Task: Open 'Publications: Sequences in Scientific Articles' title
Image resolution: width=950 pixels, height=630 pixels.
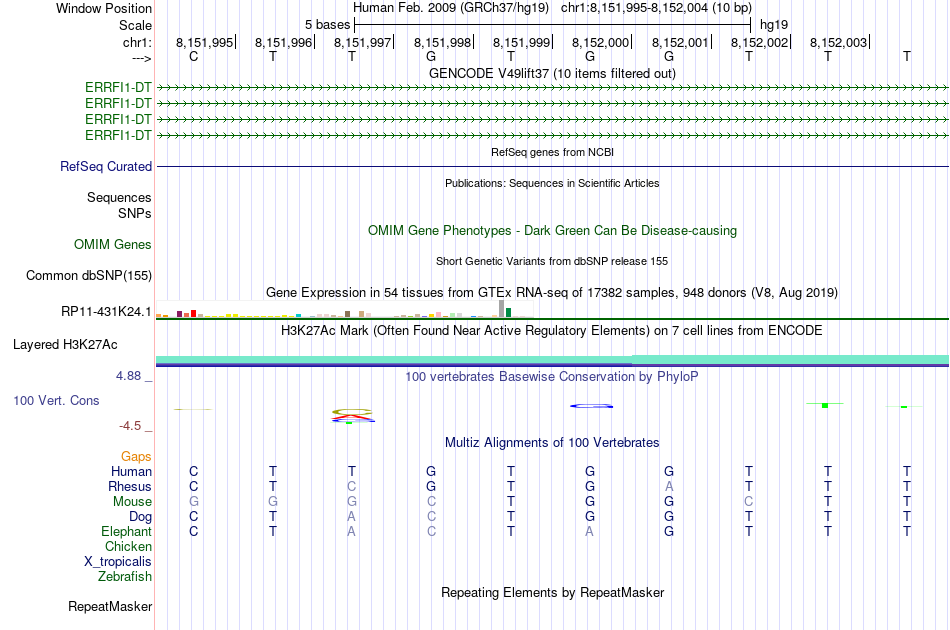Action: (x=552, y=183)
